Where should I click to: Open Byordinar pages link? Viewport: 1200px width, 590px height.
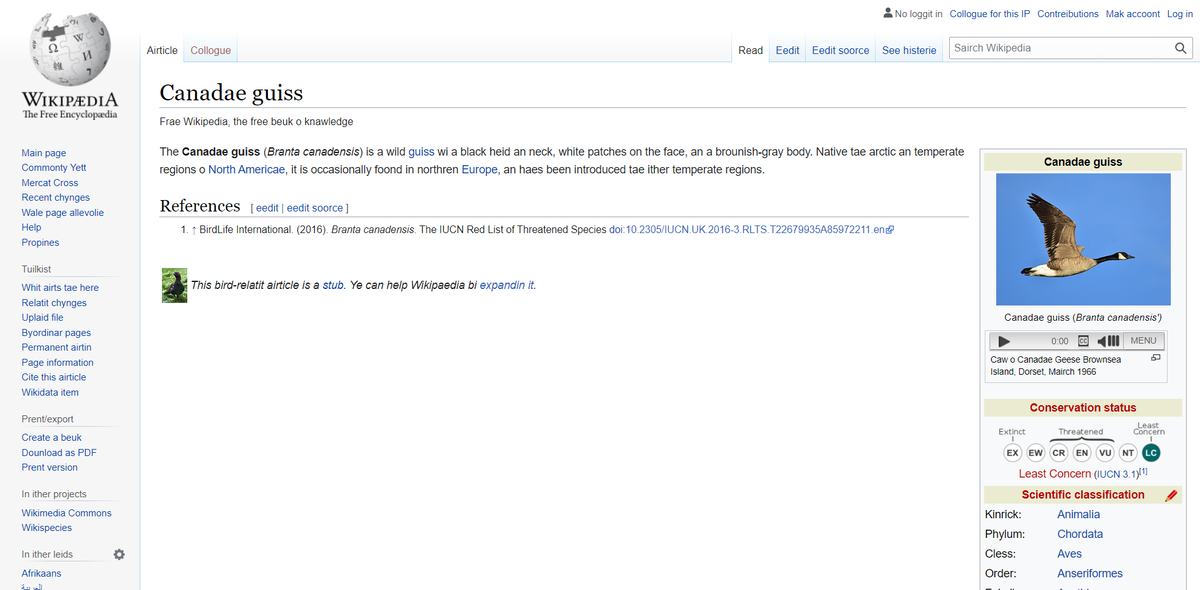(x=56, y=333)
